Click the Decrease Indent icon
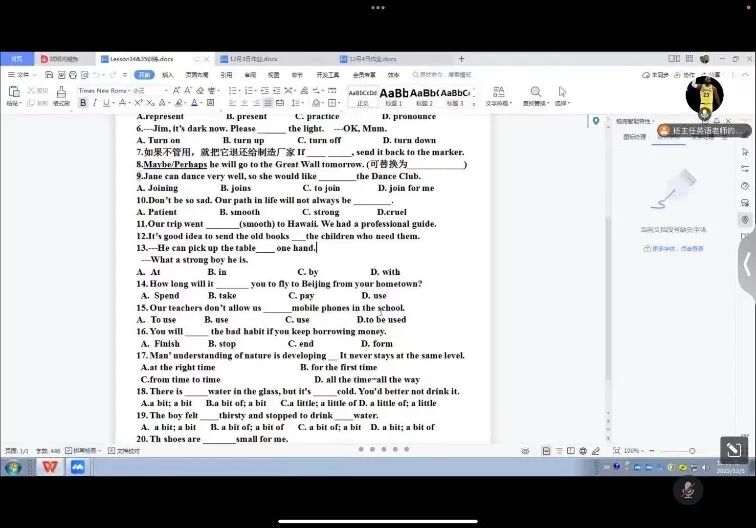The width and height of the screenshot is (756, 528). (265, 90)
